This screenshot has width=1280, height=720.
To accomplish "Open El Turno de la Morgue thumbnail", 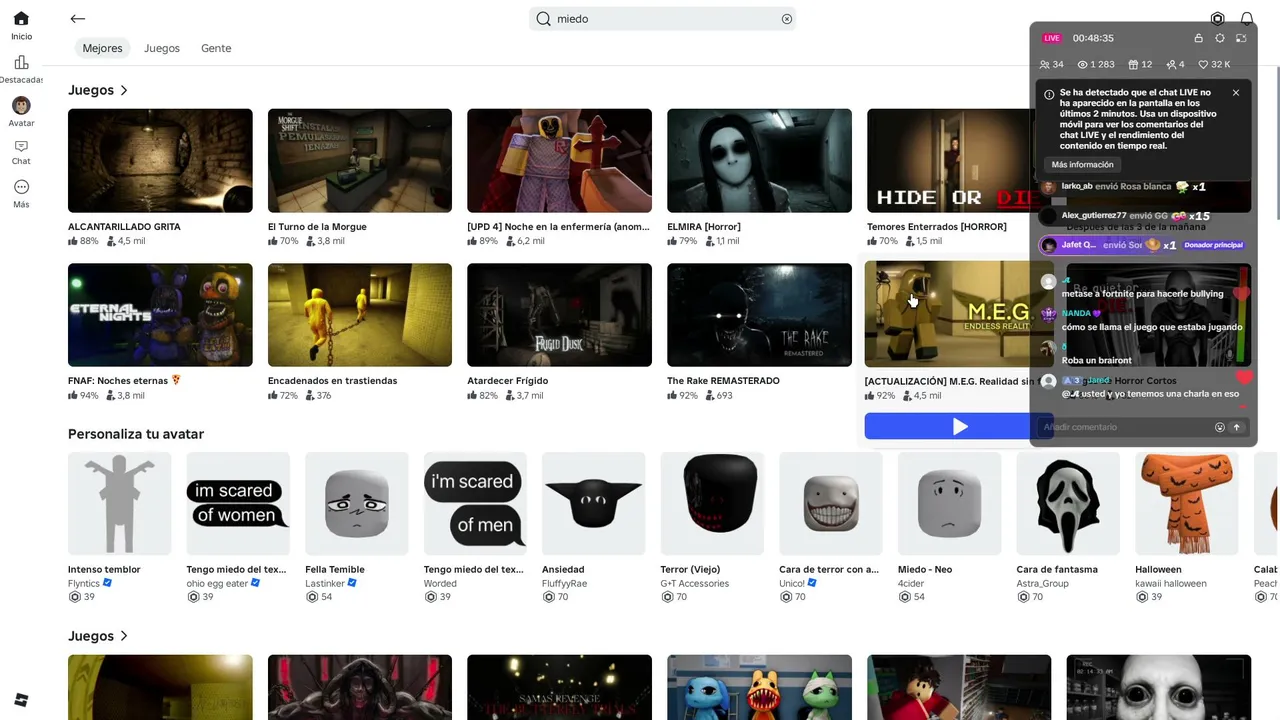I will pyautogui.click(x=360, y=161).
